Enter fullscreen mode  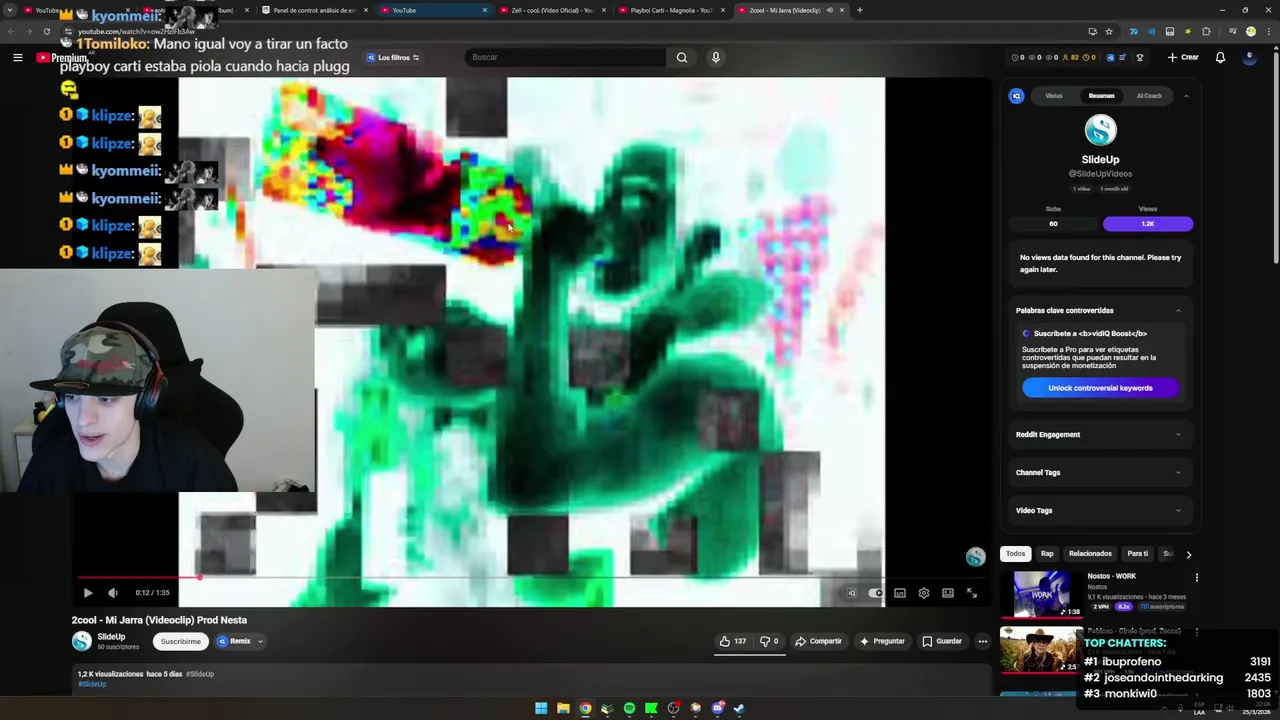coord(972,593)
